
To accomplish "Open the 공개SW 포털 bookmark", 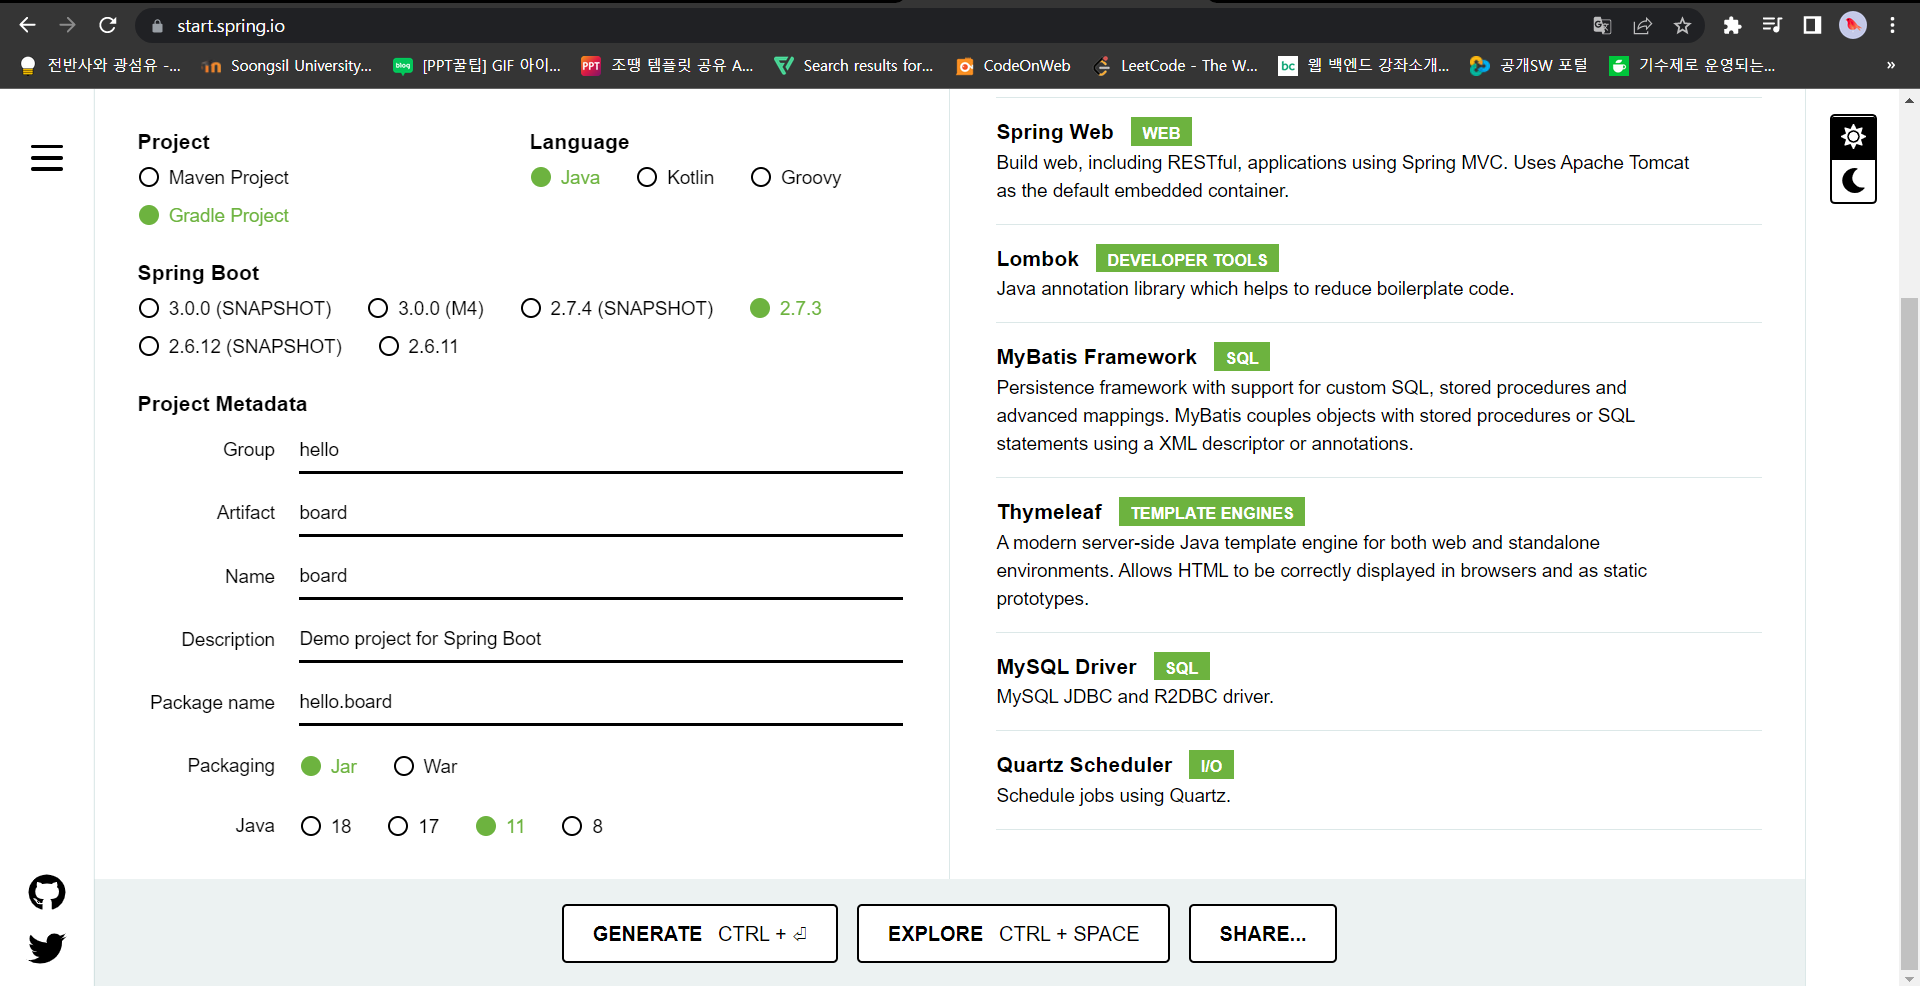I will (x=1529, y=65).
